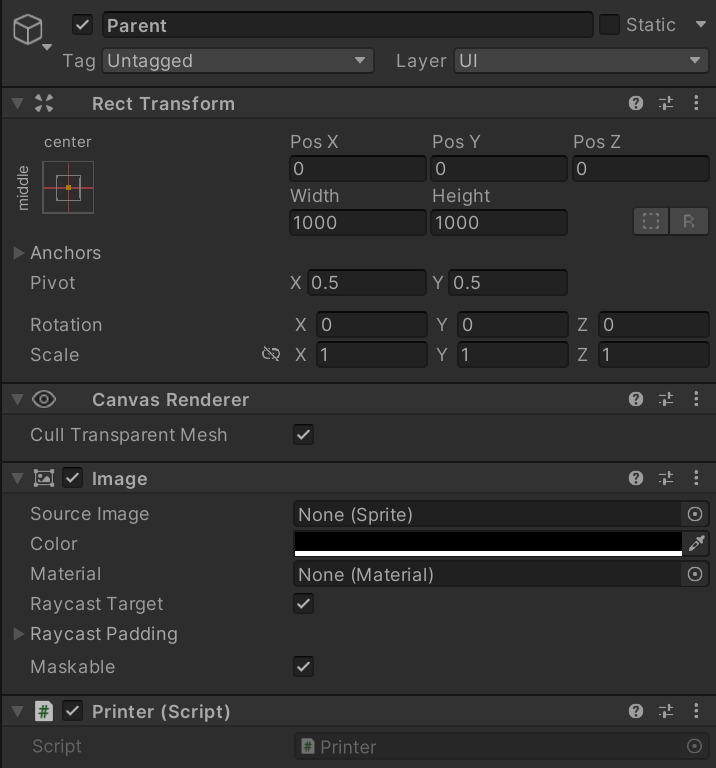The height and width of the screenshot is (768, 716).
Task: Open Source Image object picker
Action: pos(695,514)
